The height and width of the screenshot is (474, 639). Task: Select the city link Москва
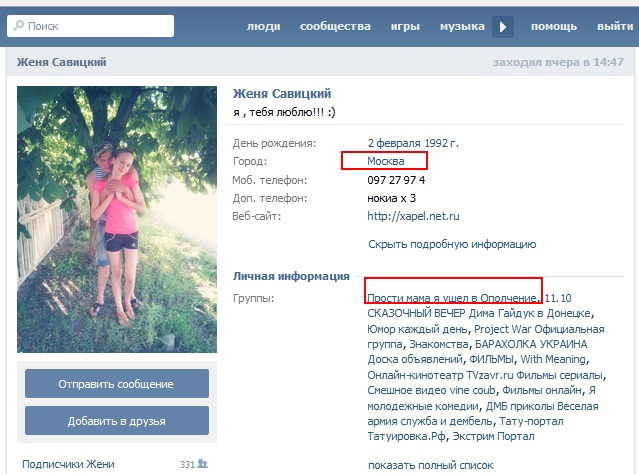pos(384,161)
